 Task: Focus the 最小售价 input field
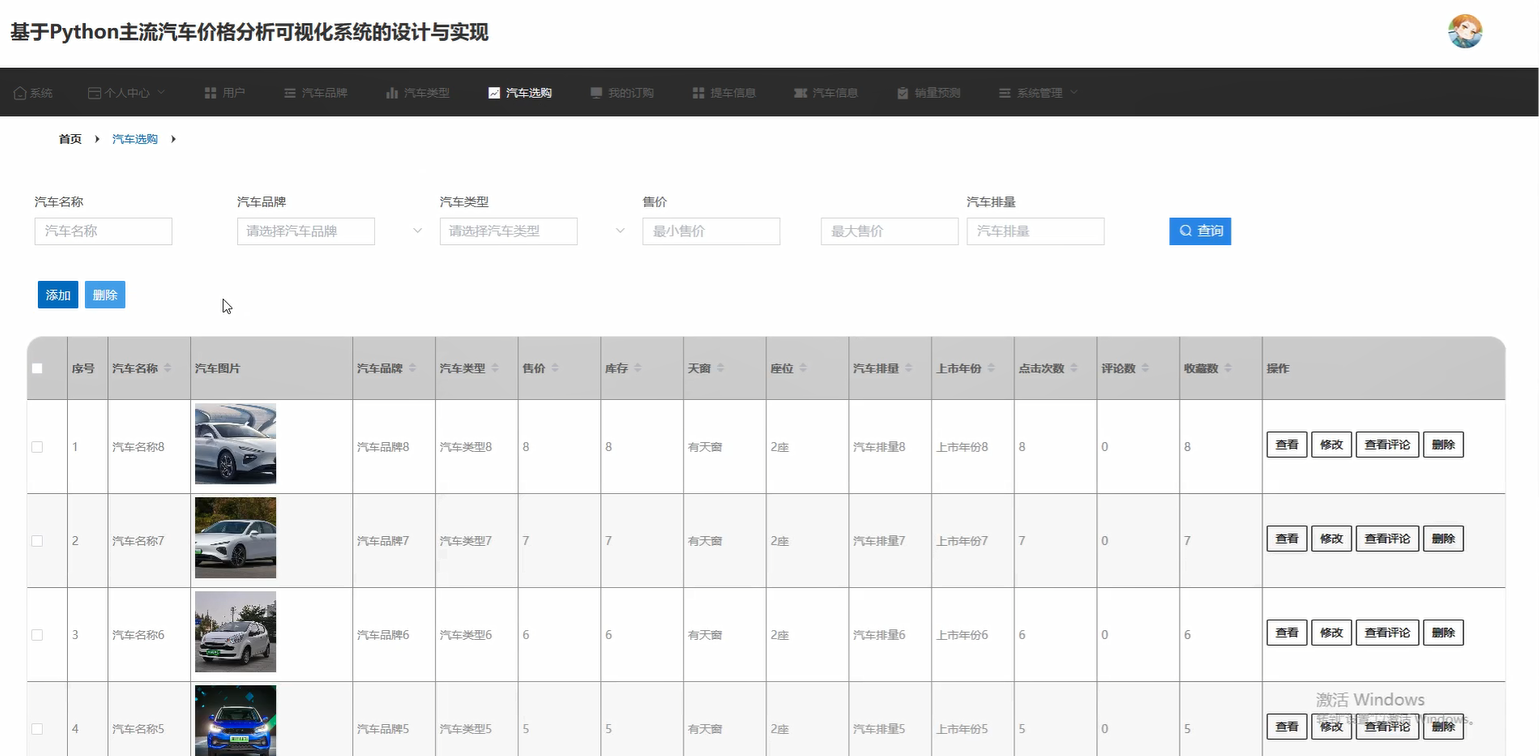point(711,231)
